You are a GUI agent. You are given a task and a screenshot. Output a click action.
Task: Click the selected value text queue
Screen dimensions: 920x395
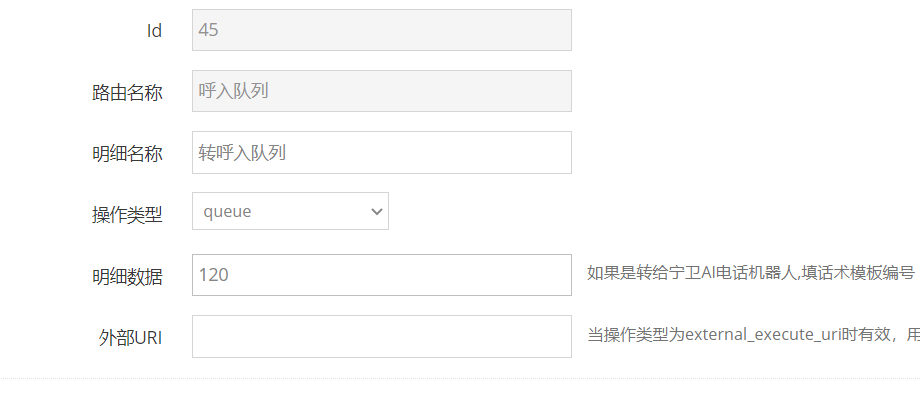pyautogui.click(x=227, y=211)
